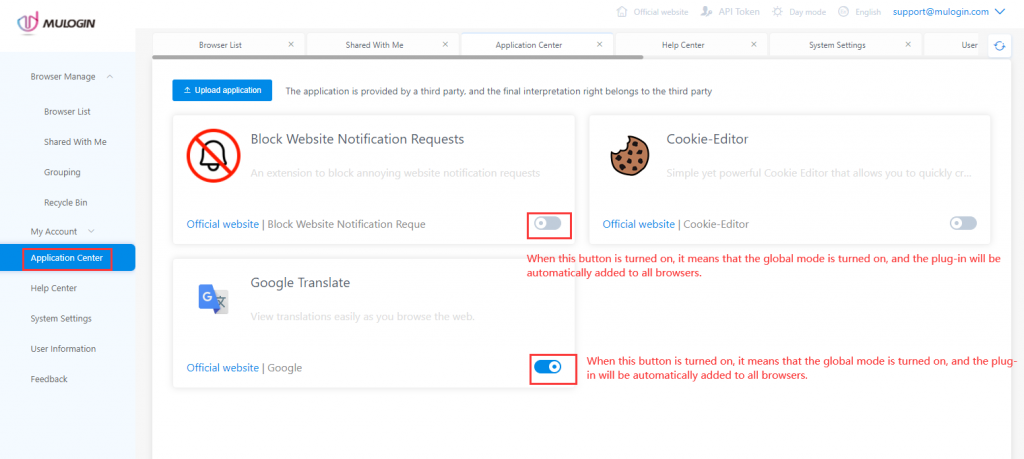Click the horizontal tab scrollbar

(398, 57)
